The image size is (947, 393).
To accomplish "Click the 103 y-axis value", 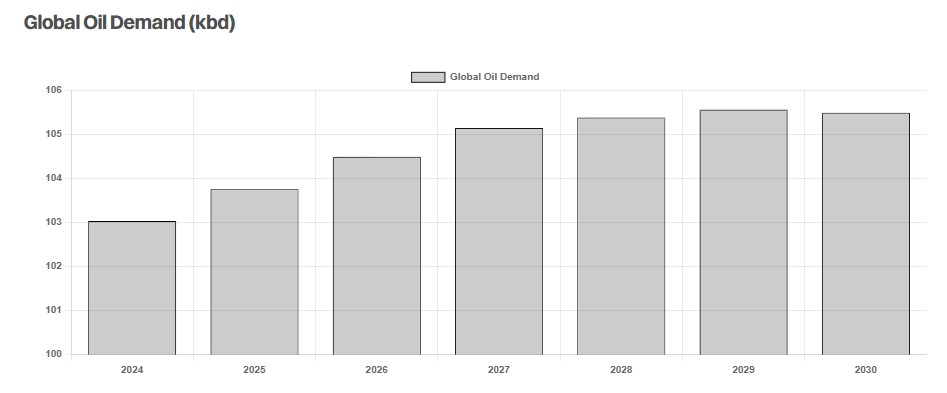I will tap(54, 223).
